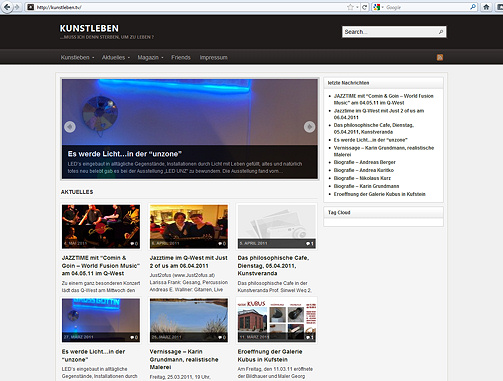Viewport: 503px width, 381px height.
Task: Expand the Magazin menu dropdown
Action: pyautogui.click(x=150, y=57)
